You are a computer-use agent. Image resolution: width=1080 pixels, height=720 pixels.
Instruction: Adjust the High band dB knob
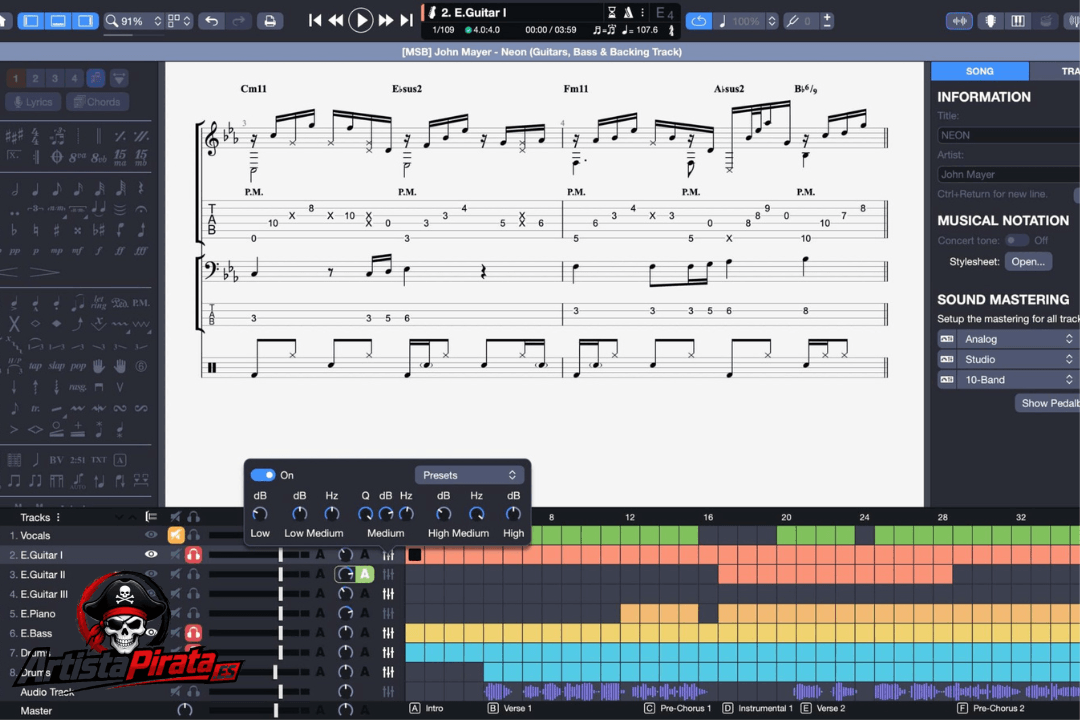[513, 513]
